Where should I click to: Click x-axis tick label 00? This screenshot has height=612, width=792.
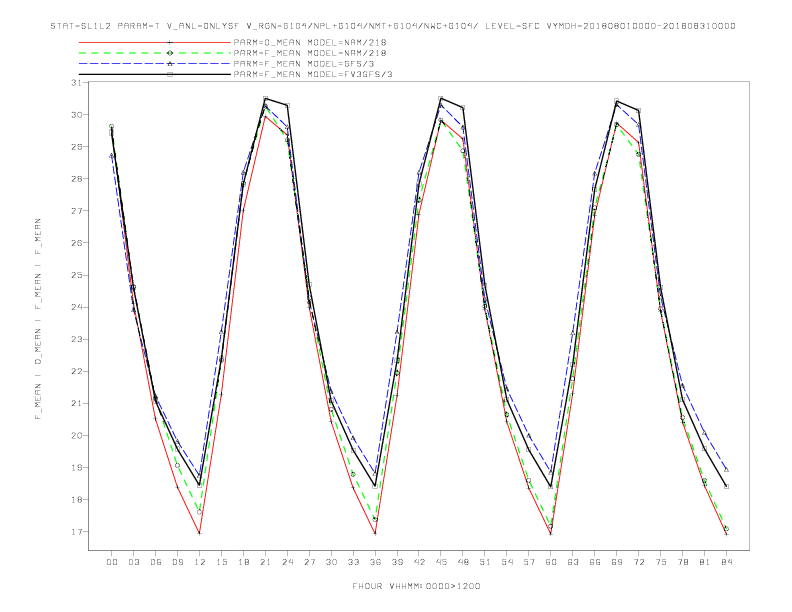pyautogui.click(x=112, y=562)
